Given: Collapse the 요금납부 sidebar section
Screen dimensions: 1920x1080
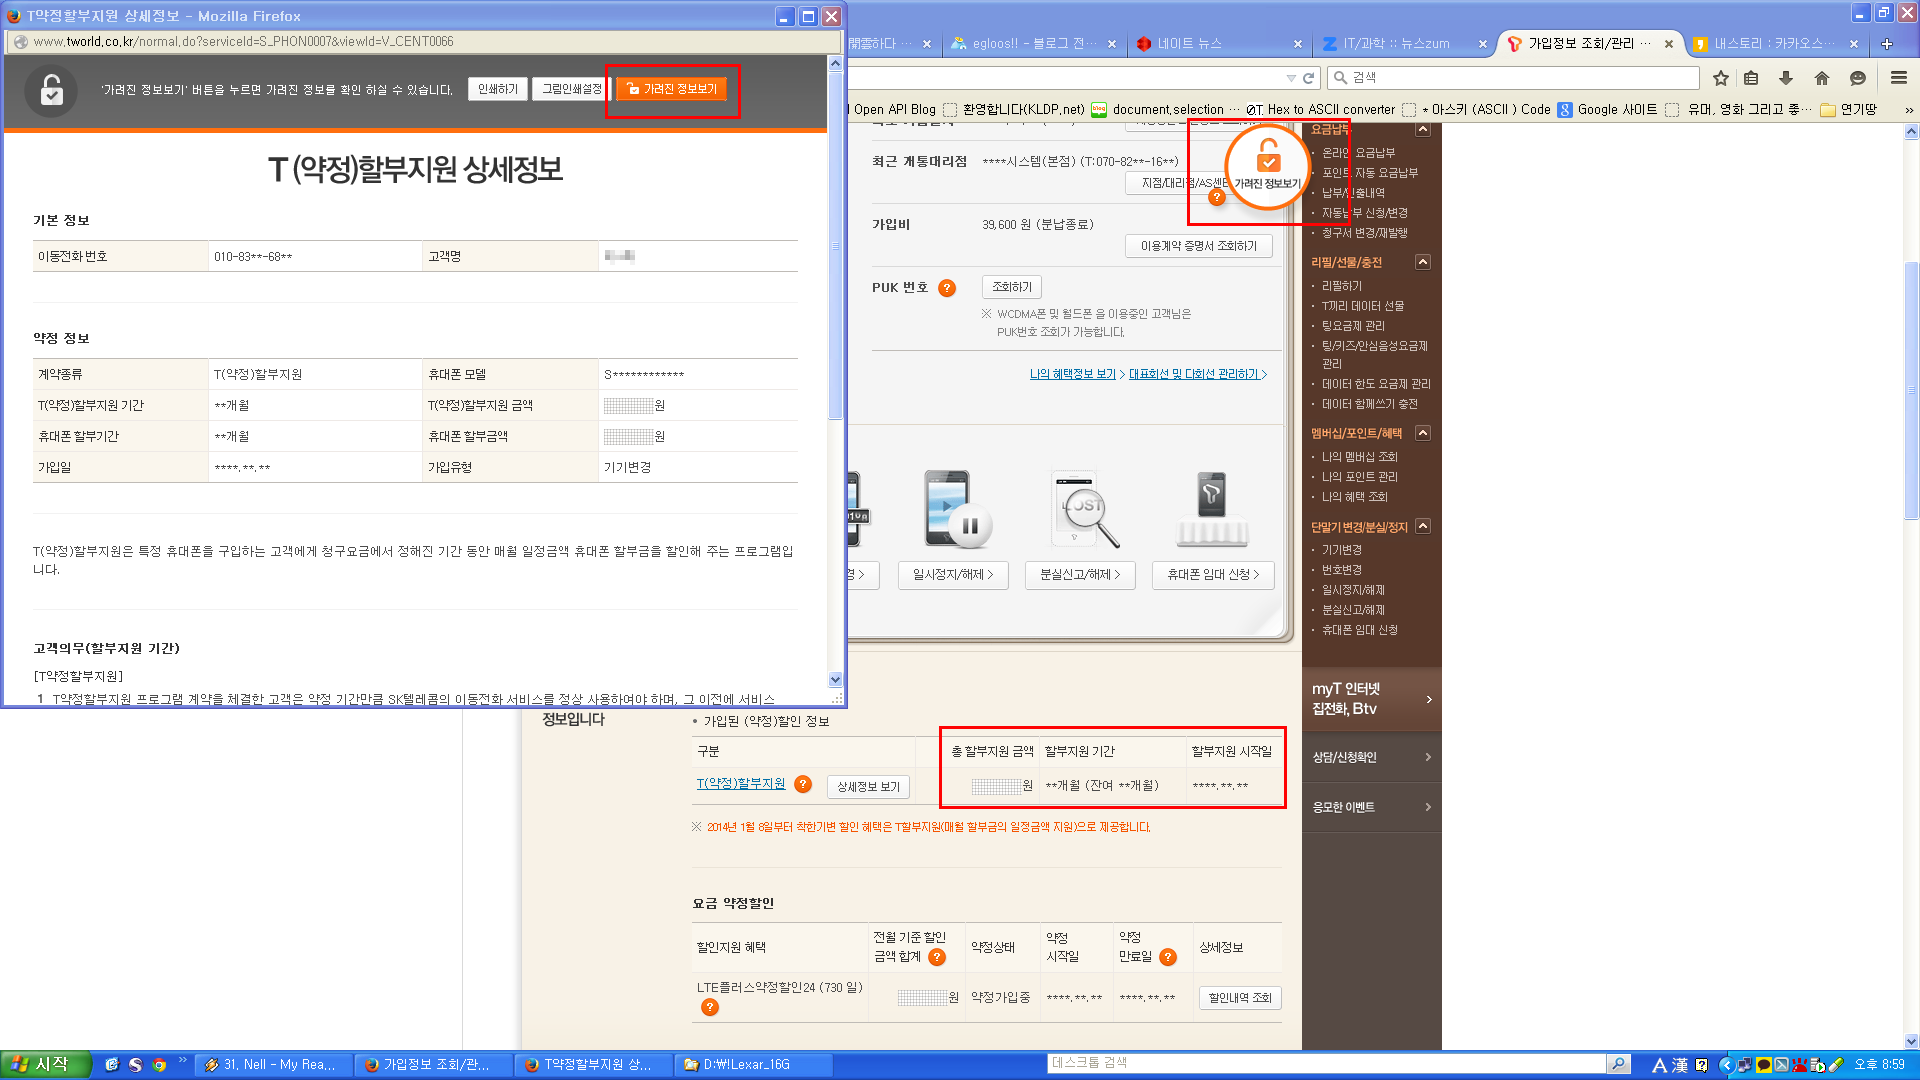Looking at the screenshot, I should [x=1423, y=130].
